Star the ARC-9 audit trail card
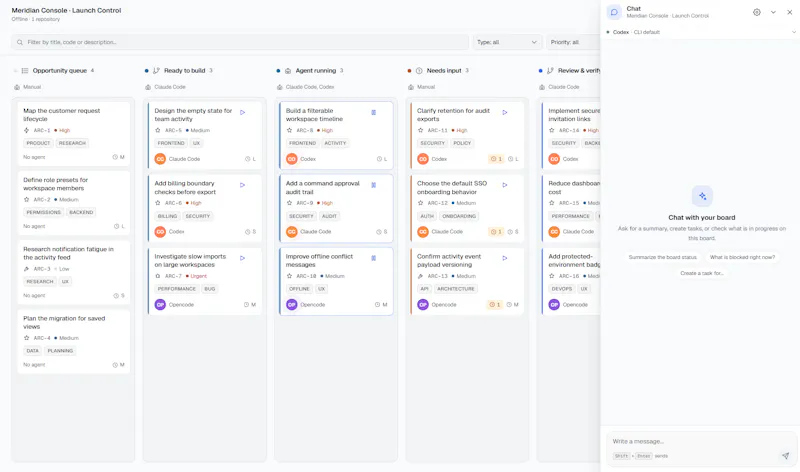800x472 pixels. click(x=289, y=203)
